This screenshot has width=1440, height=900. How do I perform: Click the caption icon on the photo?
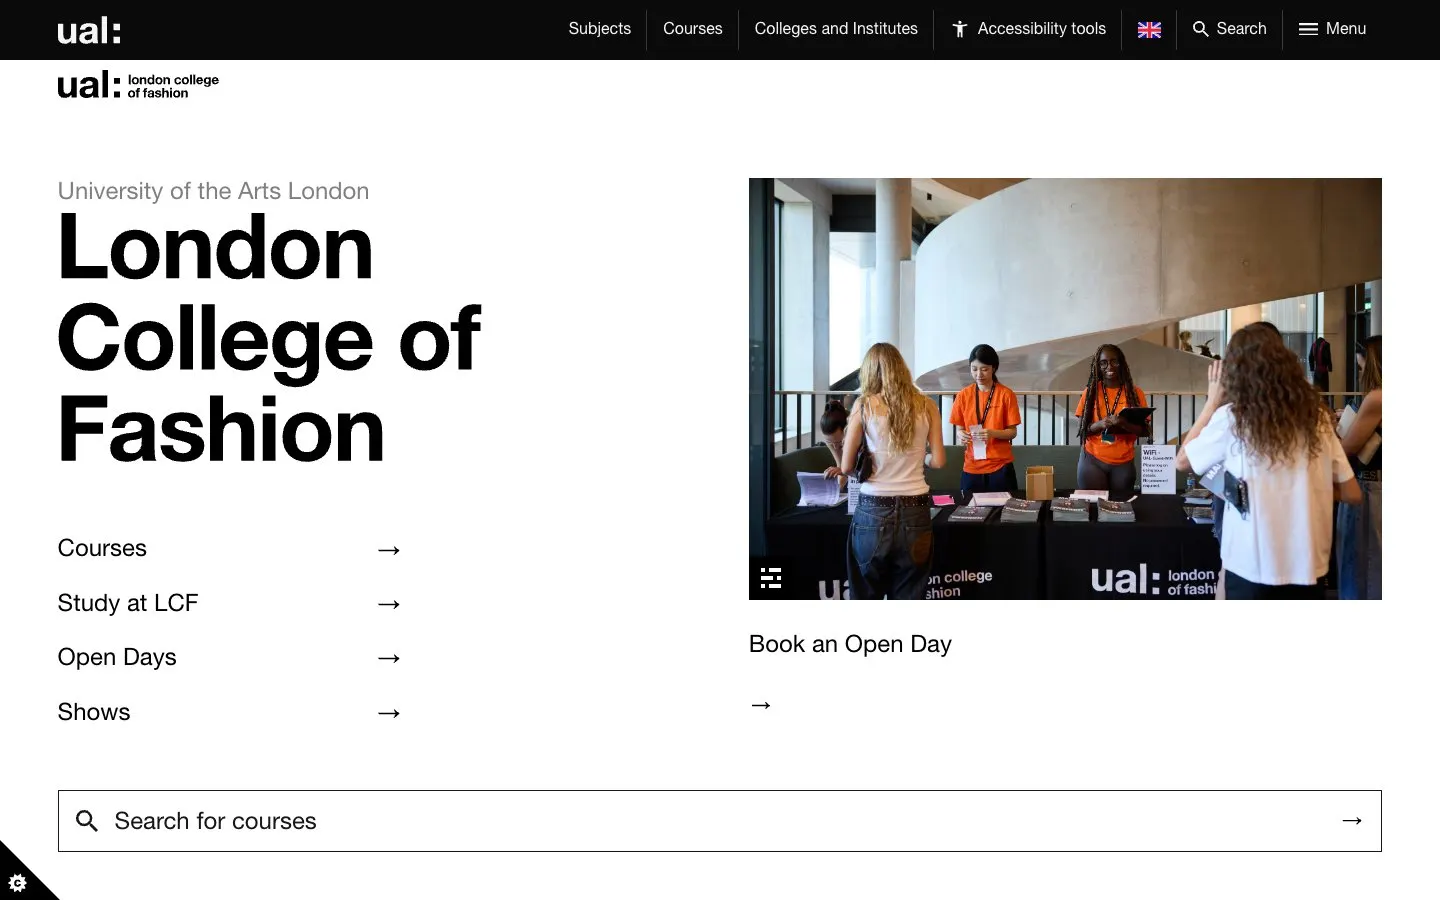pyautogui.click(x=771, y=578)
